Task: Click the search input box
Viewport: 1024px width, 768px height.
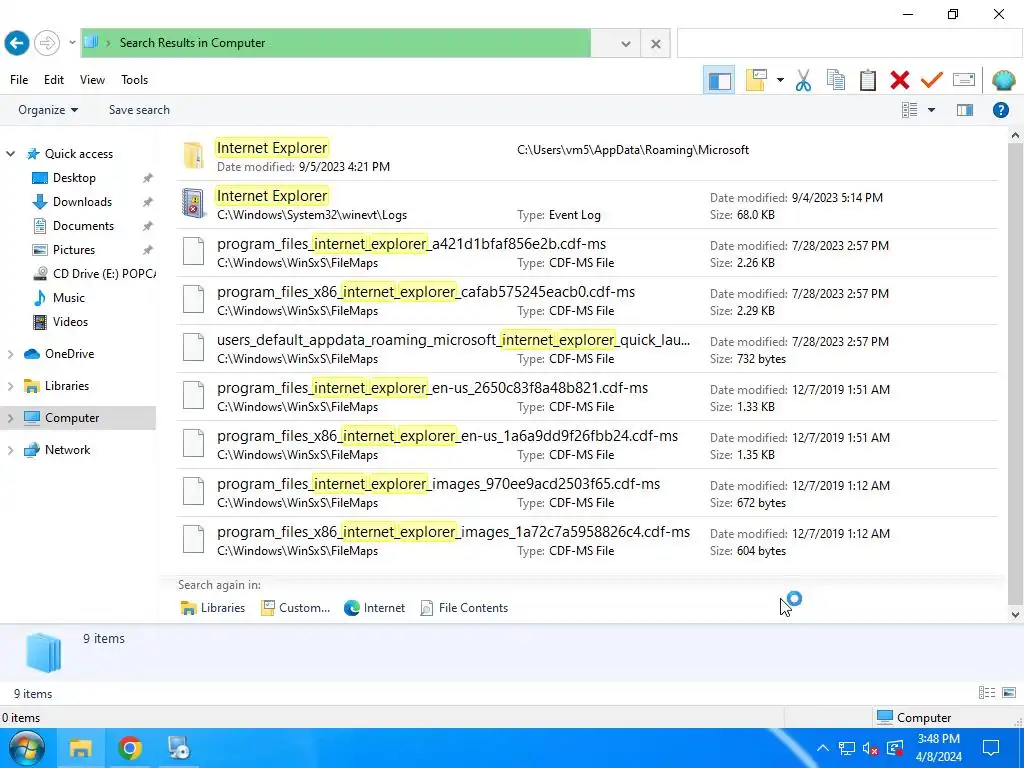Action: tap(850, 44)
